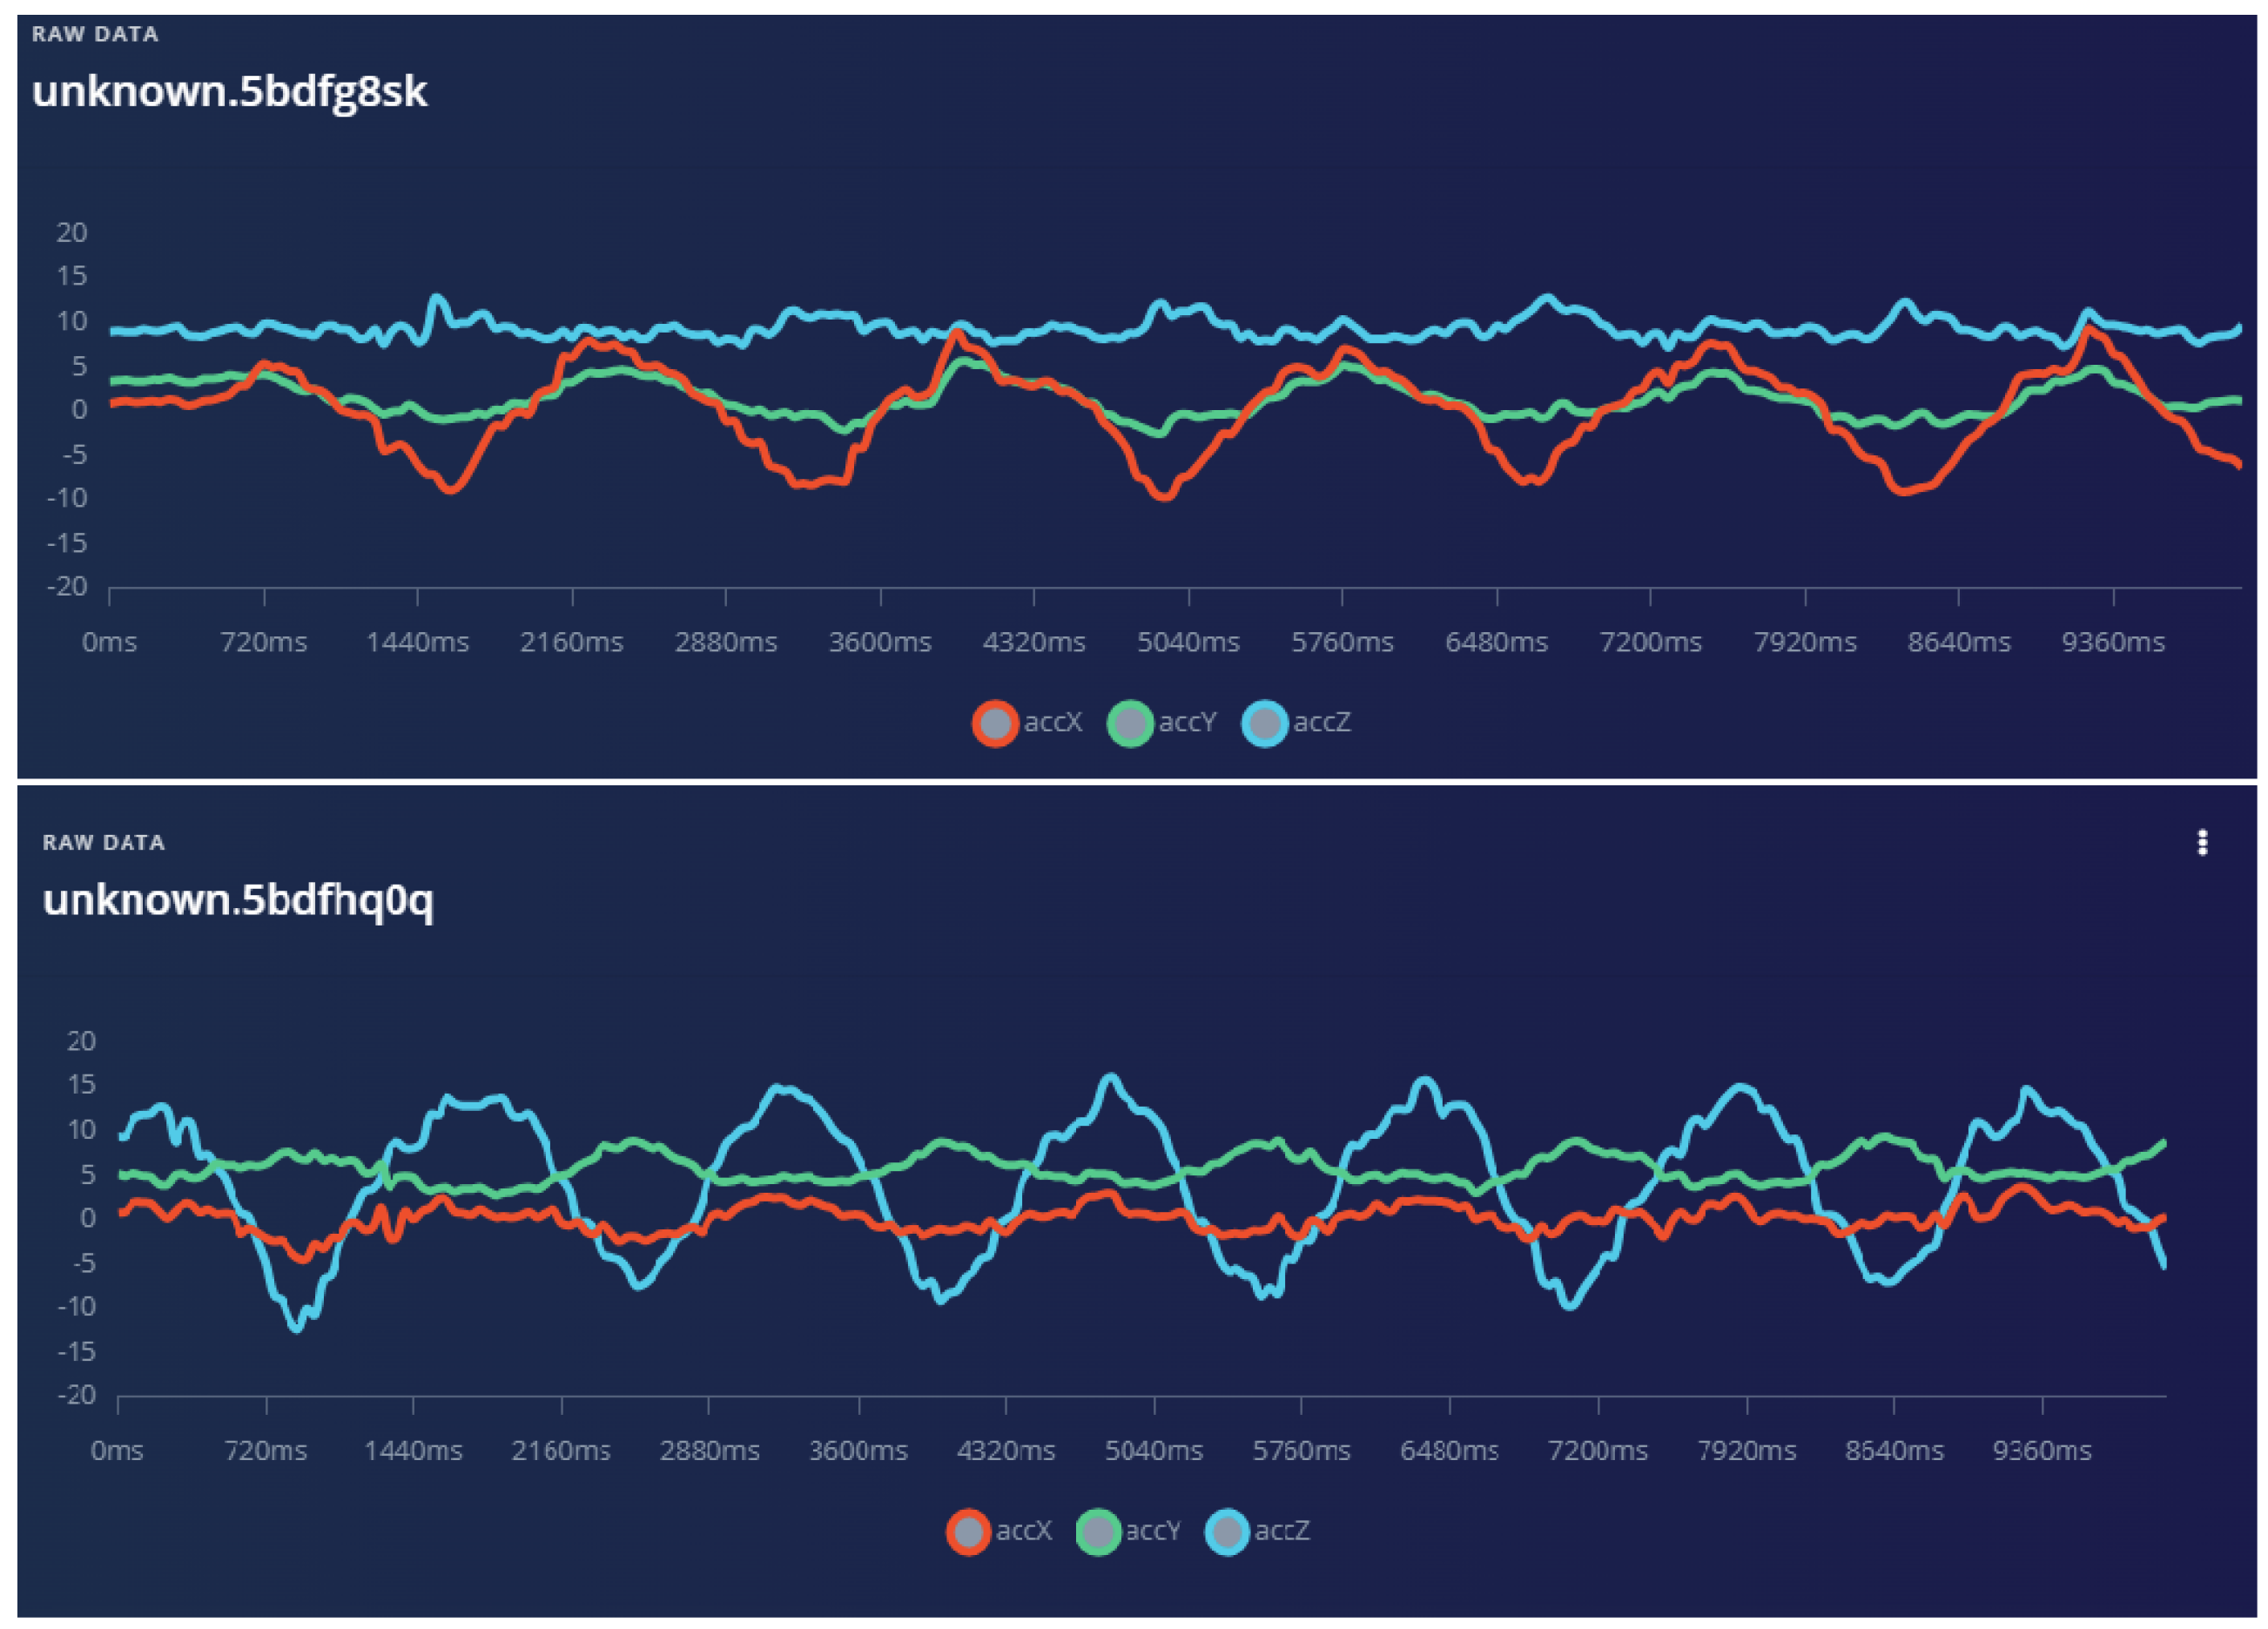Hide accY series in bottom chart legend
2268x1629 pixels.
1098,1531
